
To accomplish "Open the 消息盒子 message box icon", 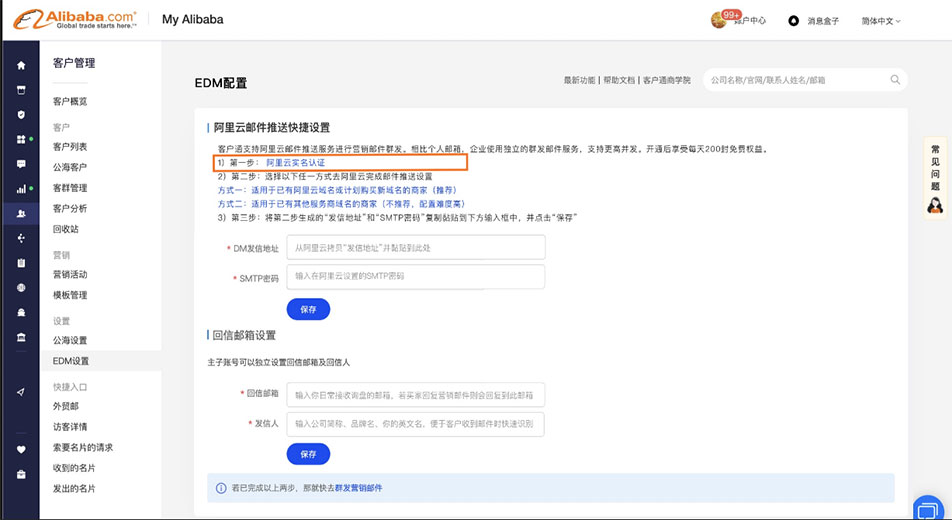I will [793, 21].
